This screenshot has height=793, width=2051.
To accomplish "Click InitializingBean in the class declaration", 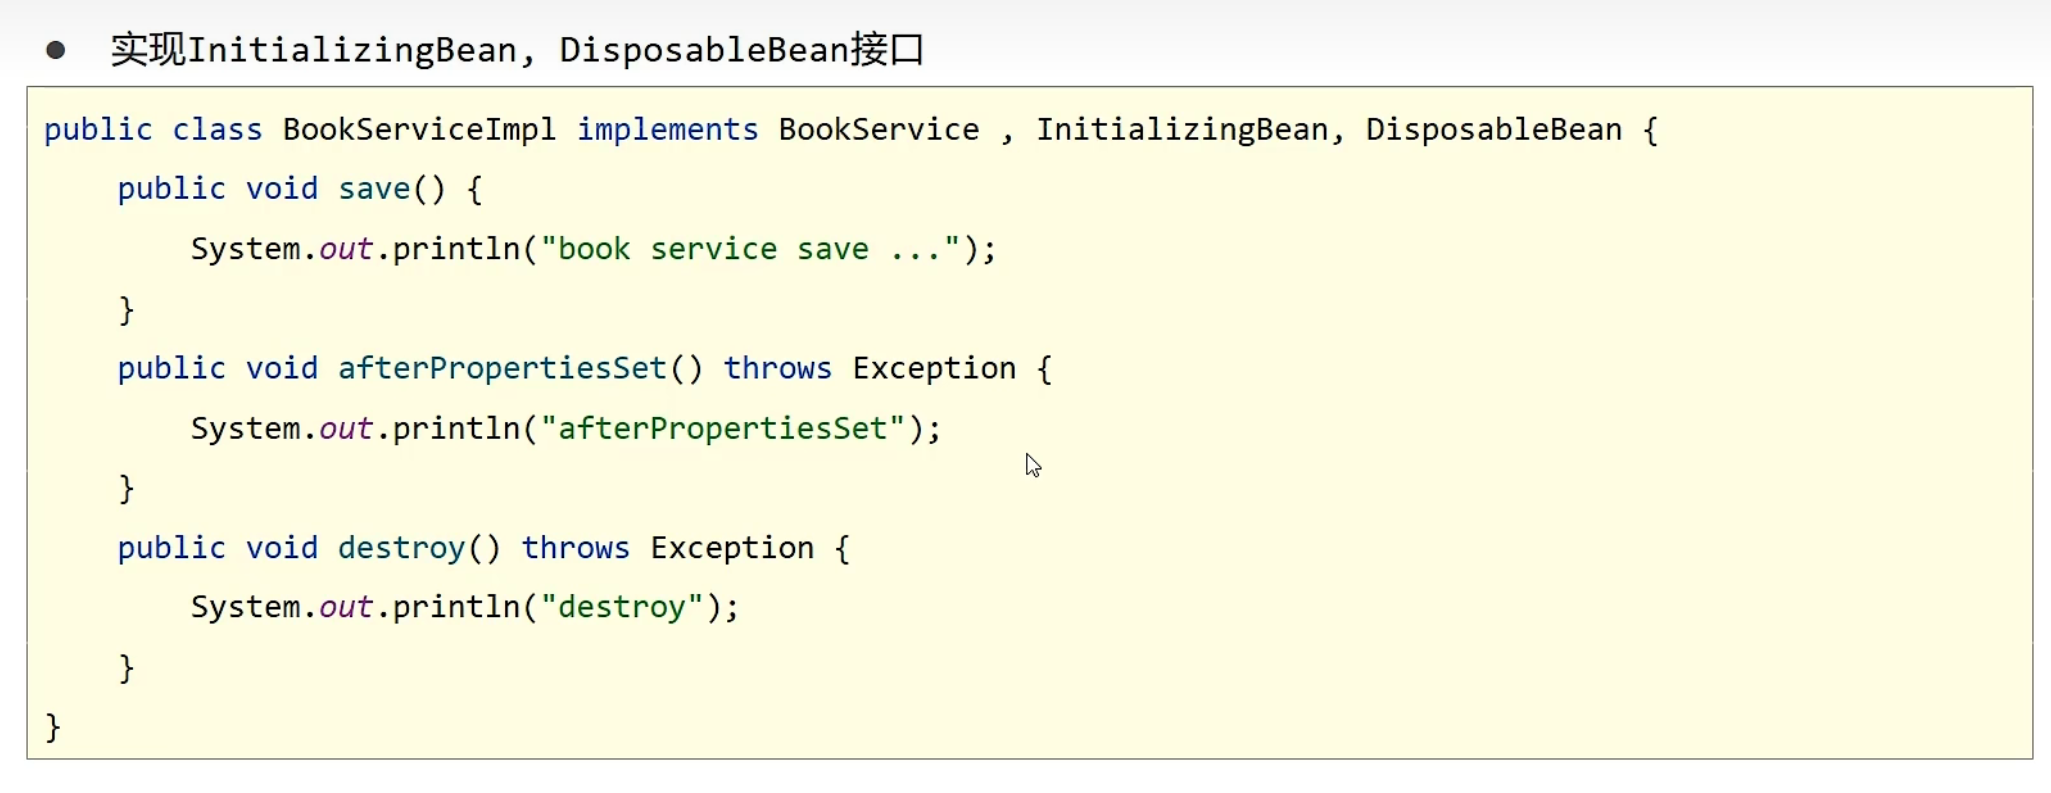I will click(1181, 130).
